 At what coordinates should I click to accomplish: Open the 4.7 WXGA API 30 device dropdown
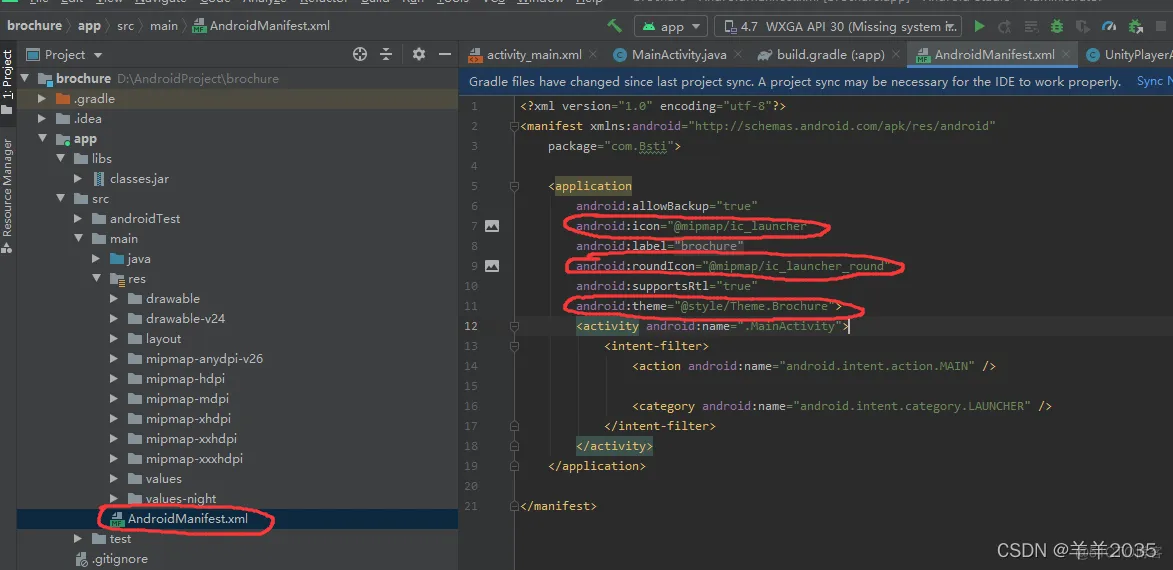click(x=838, y=26)
